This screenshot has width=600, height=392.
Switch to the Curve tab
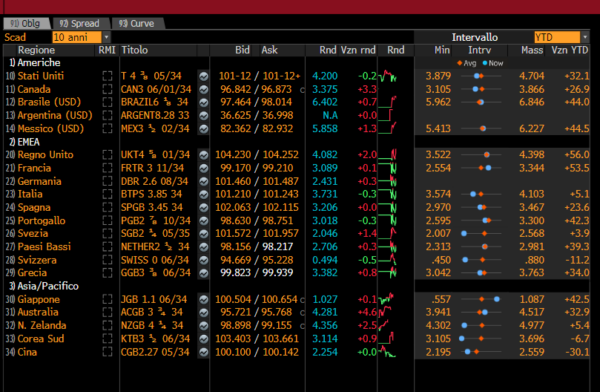click(x=137, y=24)
